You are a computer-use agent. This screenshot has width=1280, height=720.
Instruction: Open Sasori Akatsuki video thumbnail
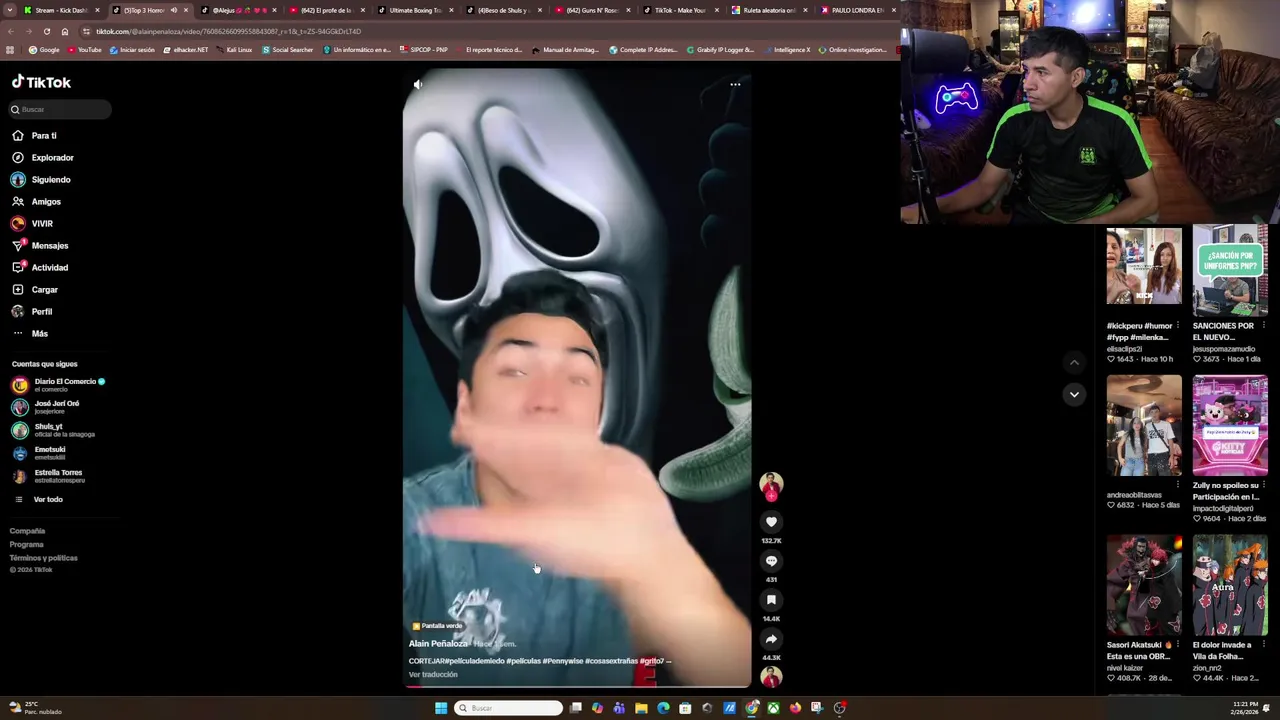pyautogui.click(x=1144, y=586)
